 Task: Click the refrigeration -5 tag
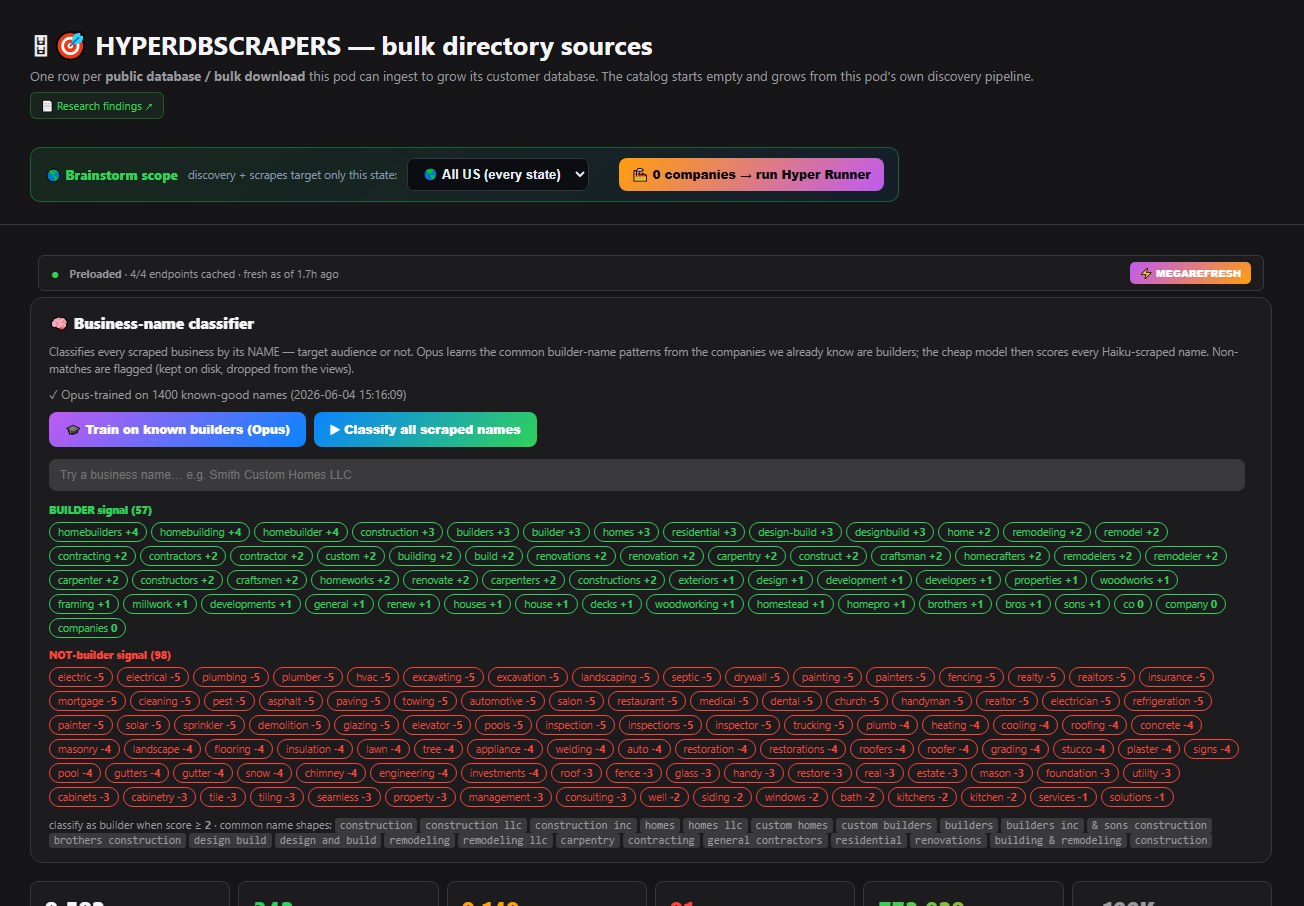[1168, 701]
